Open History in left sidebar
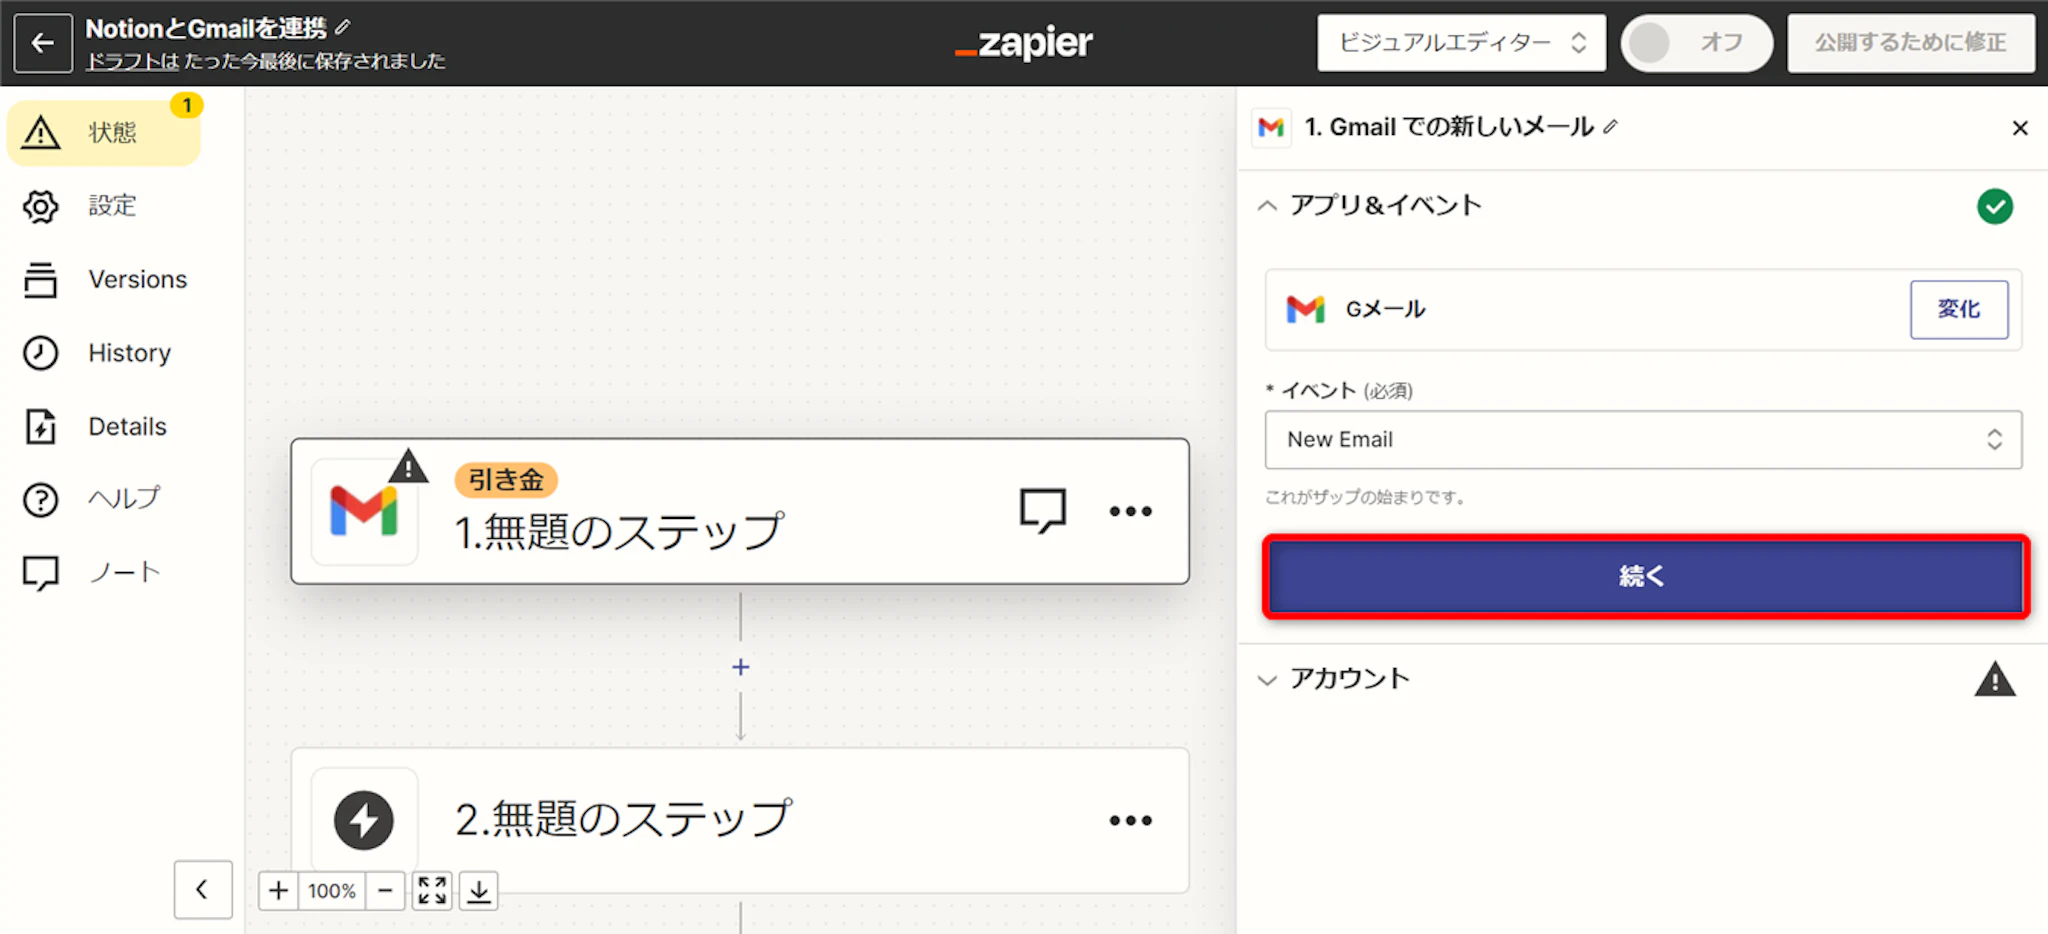 click(128, 353)
